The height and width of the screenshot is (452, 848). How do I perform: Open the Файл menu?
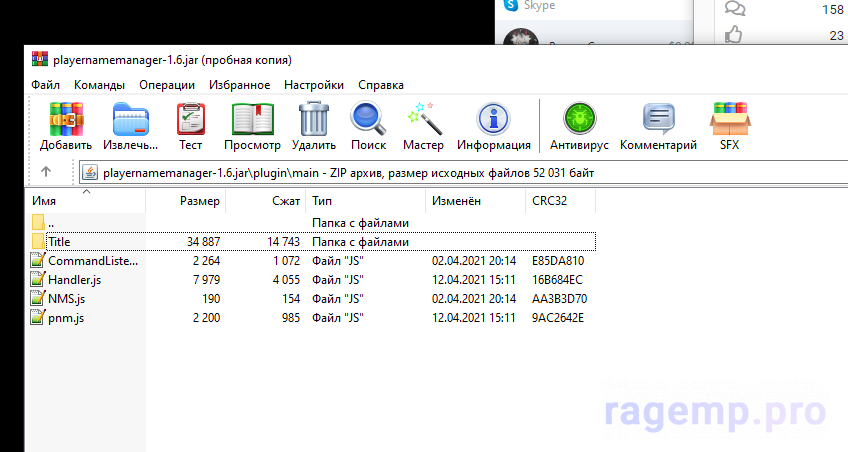click(x=45, y=85)
